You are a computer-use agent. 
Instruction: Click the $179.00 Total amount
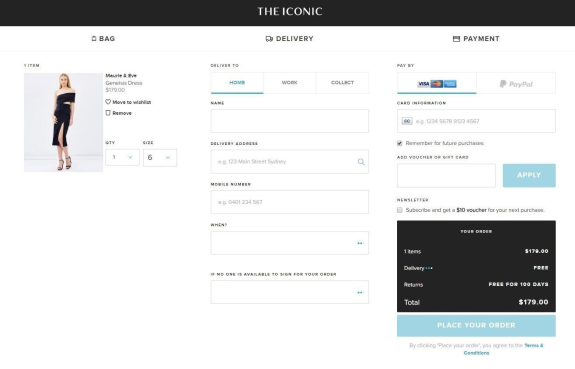click(x=533, y=302)
